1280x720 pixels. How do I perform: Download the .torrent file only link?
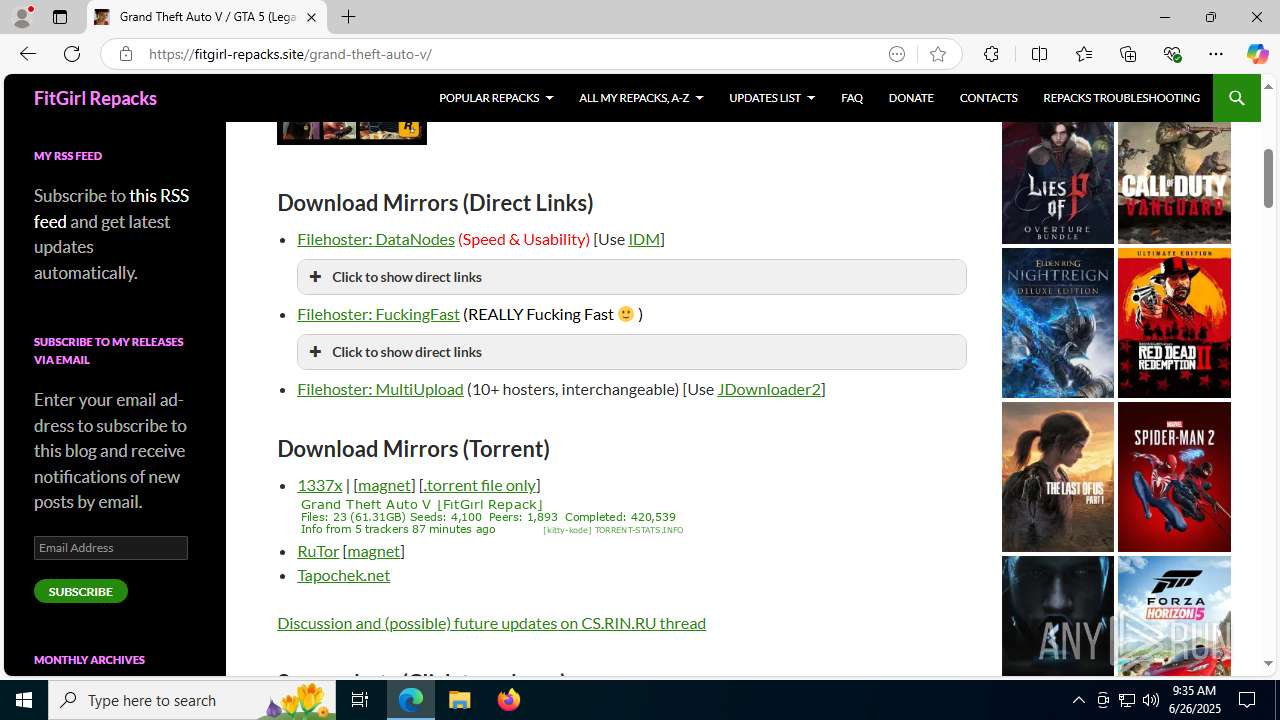tap(479, 485)
